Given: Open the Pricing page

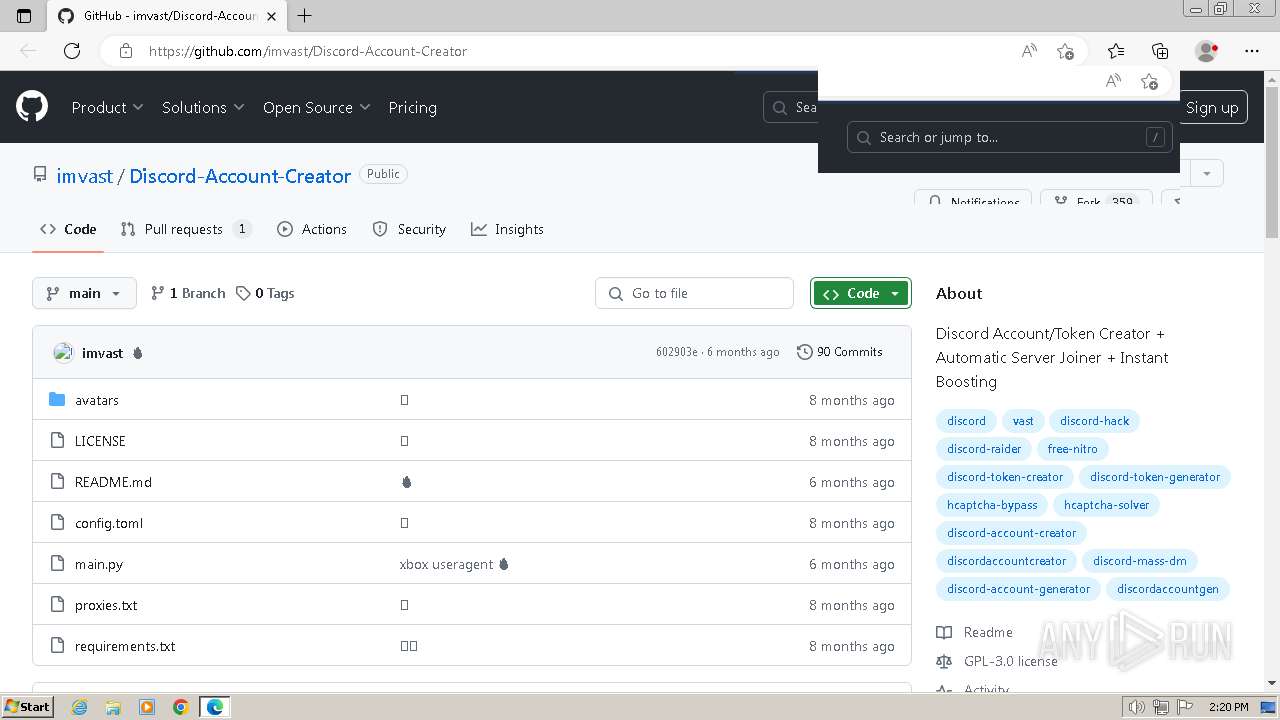Looking at the screenshot, I should point(412,107).
